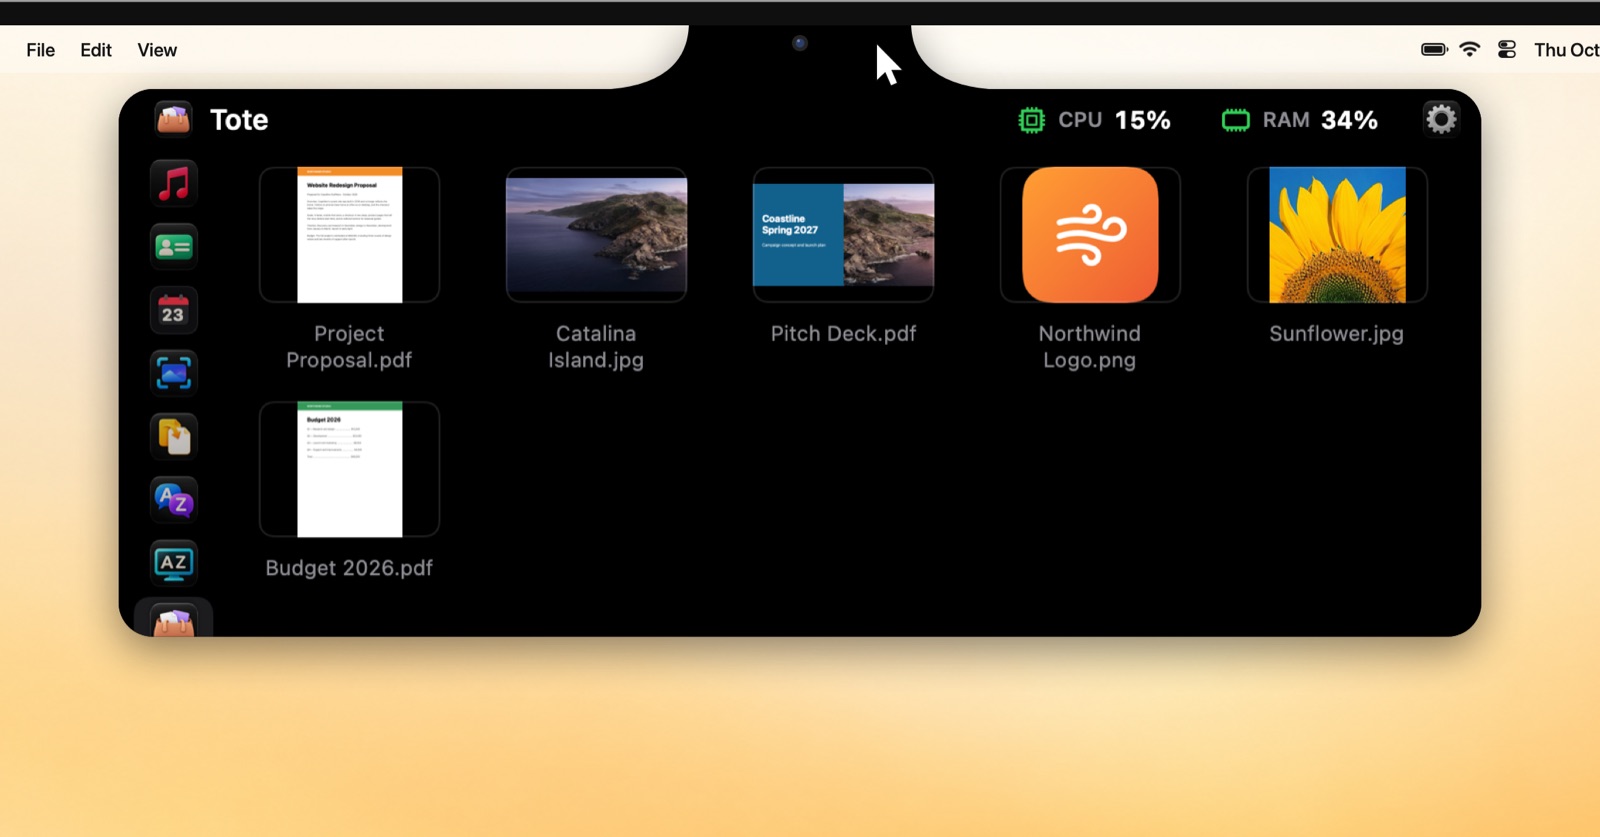Select the Northwind Logo.png file
The image size is (1600, 837).
click(x=1090, y=235)
